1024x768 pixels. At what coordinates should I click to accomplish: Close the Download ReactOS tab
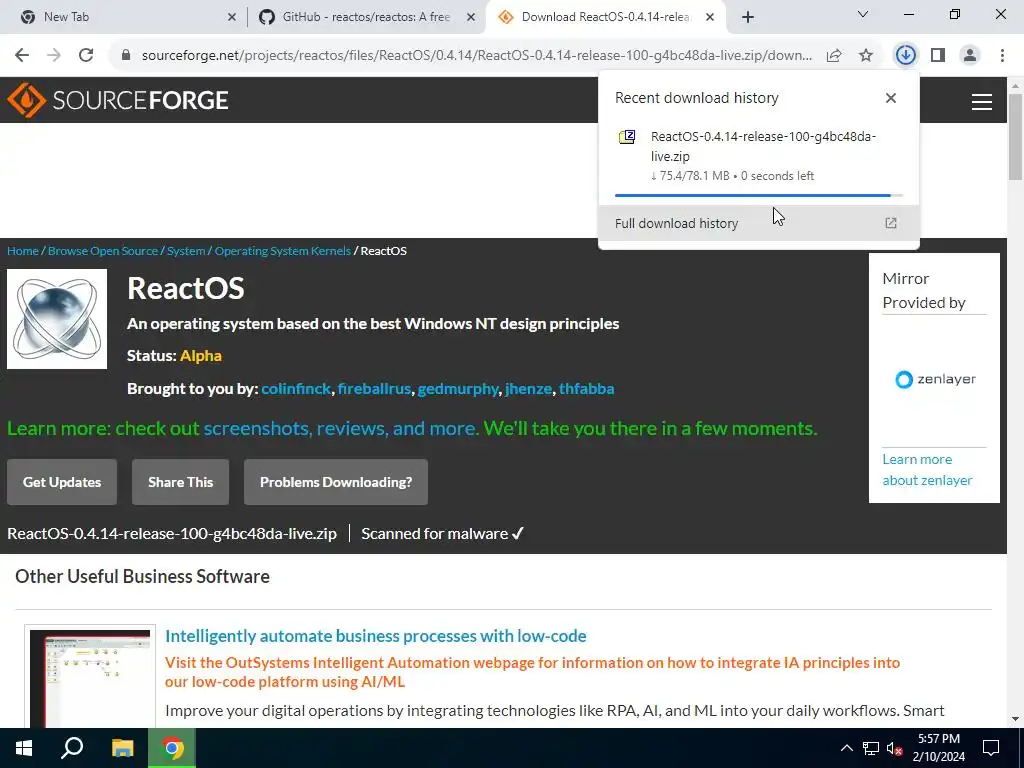(711, 18)
